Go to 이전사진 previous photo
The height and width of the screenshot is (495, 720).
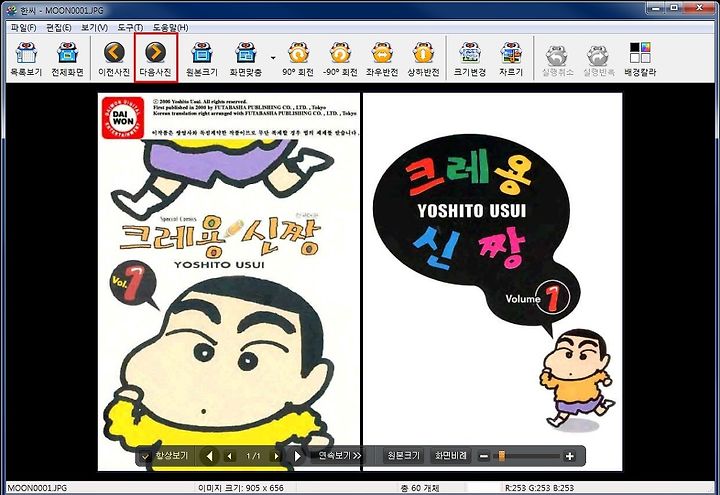click(x=114, y=59)
